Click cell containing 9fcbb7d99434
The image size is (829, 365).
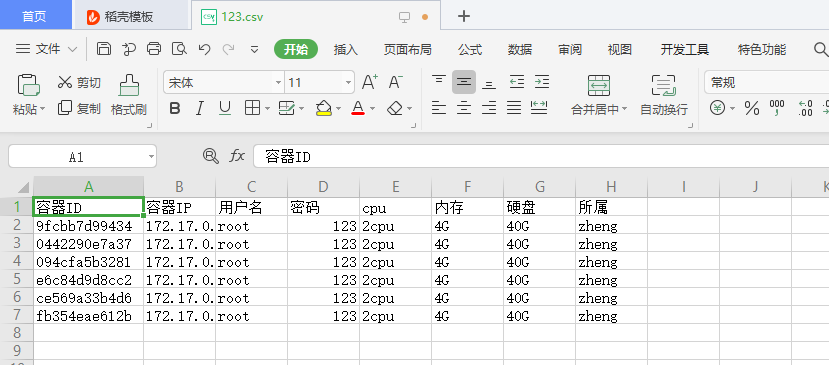tap(88, 226)
